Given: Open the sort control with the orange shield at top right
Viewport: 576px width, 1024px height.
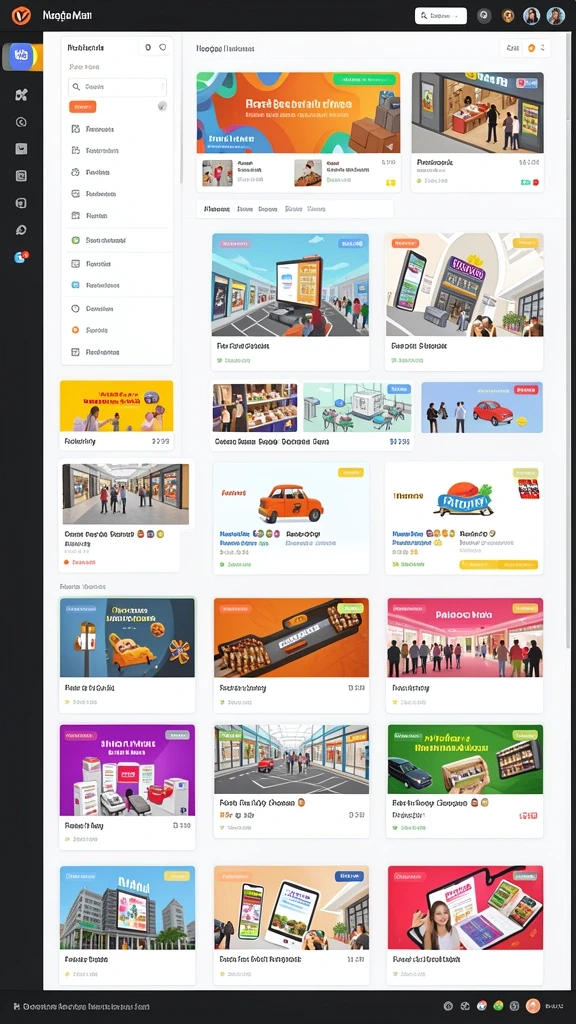Looking at the screenshot, I should point(525,48).
